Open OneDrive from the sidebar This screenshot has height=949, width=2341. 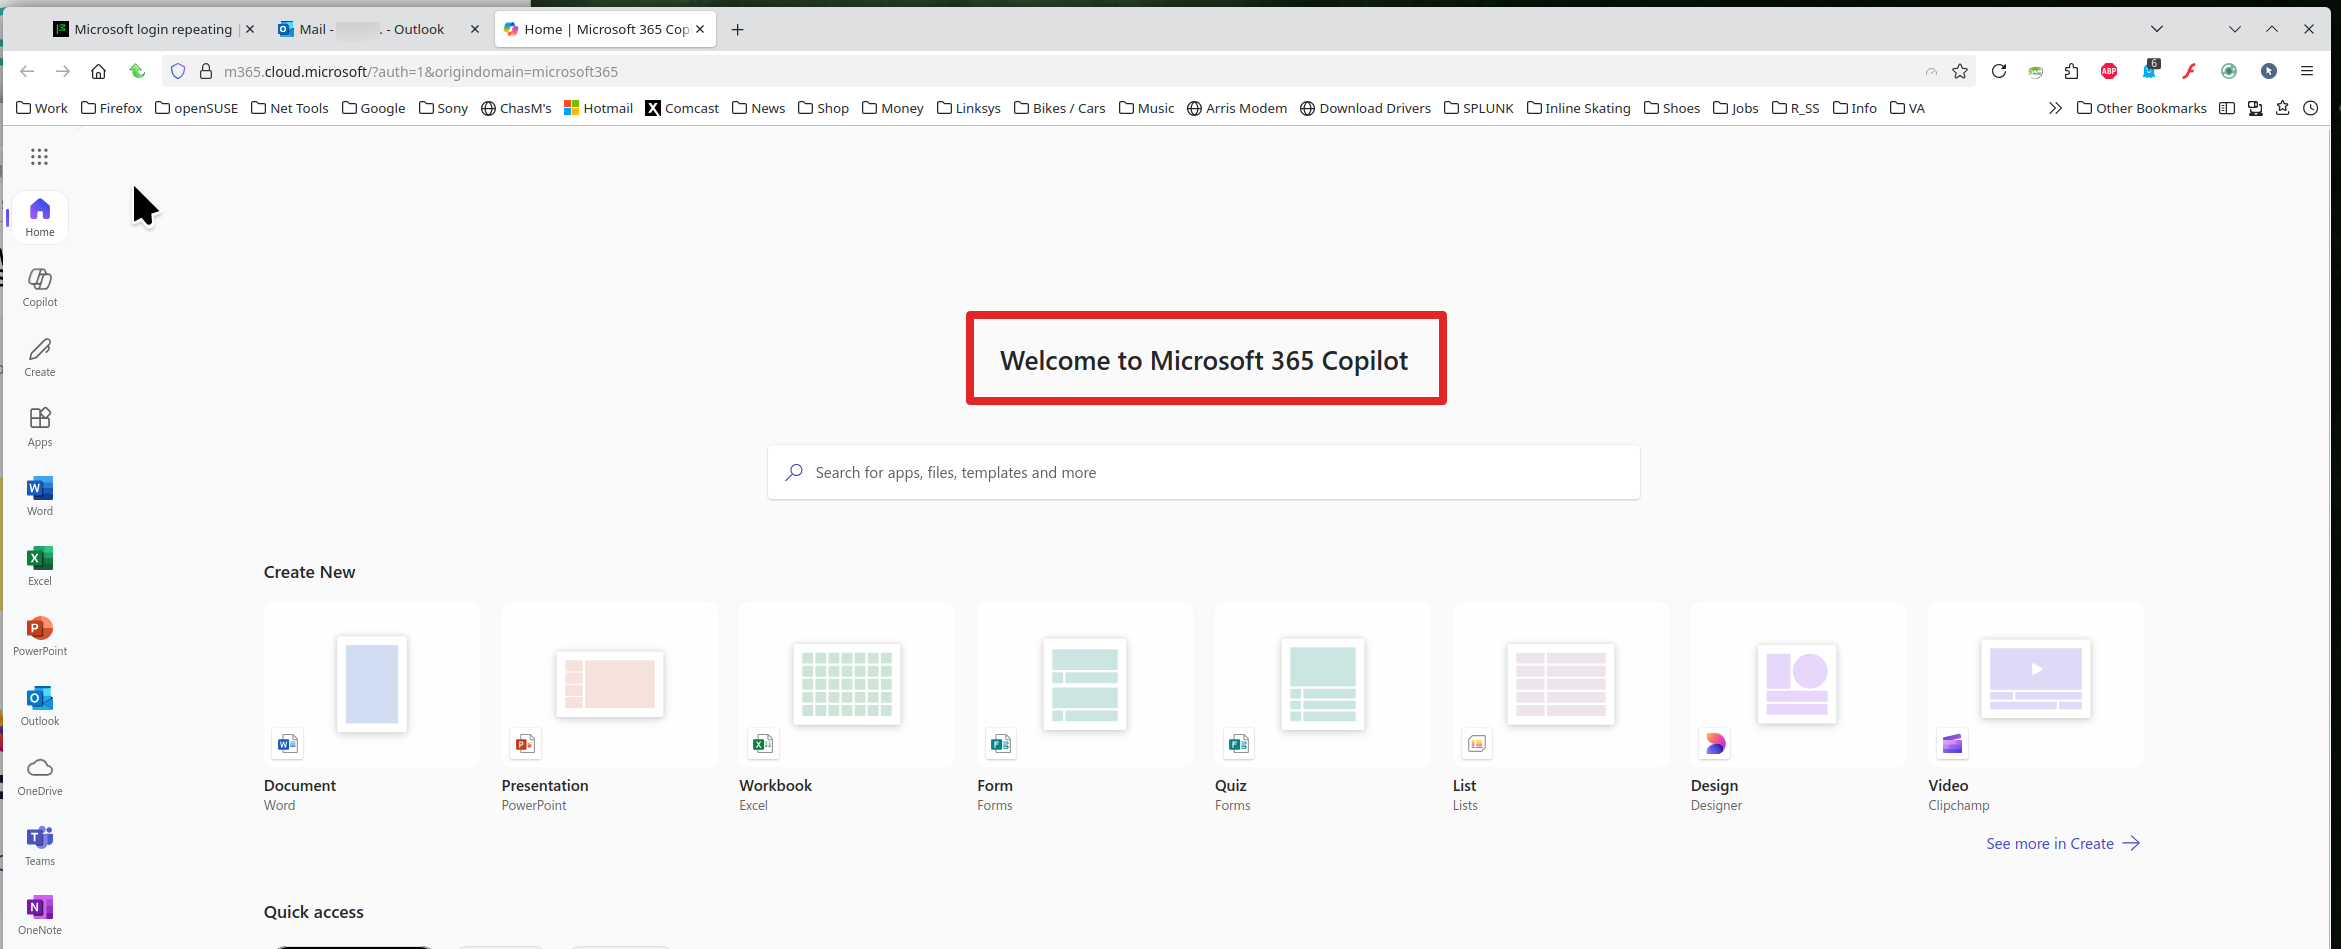40,776
